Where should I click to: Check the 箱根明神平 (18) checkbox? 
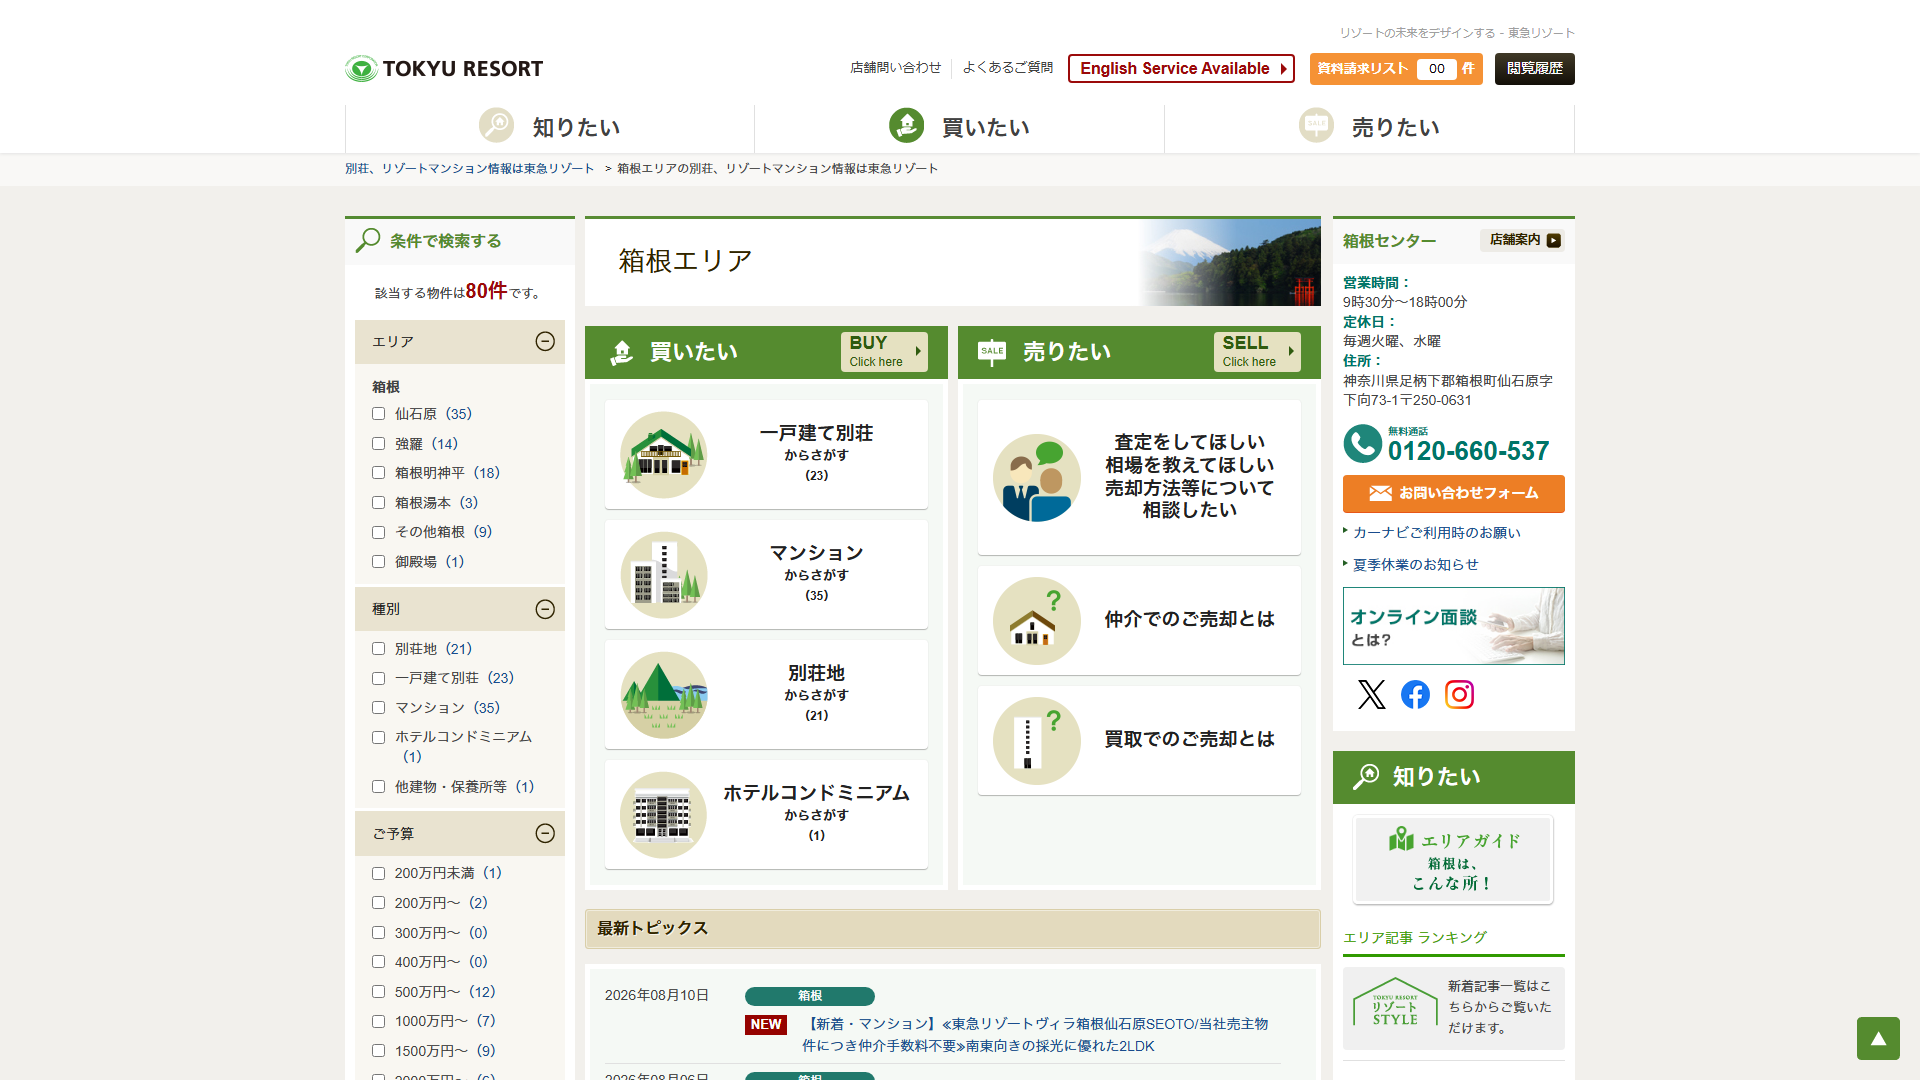(378, 473)
